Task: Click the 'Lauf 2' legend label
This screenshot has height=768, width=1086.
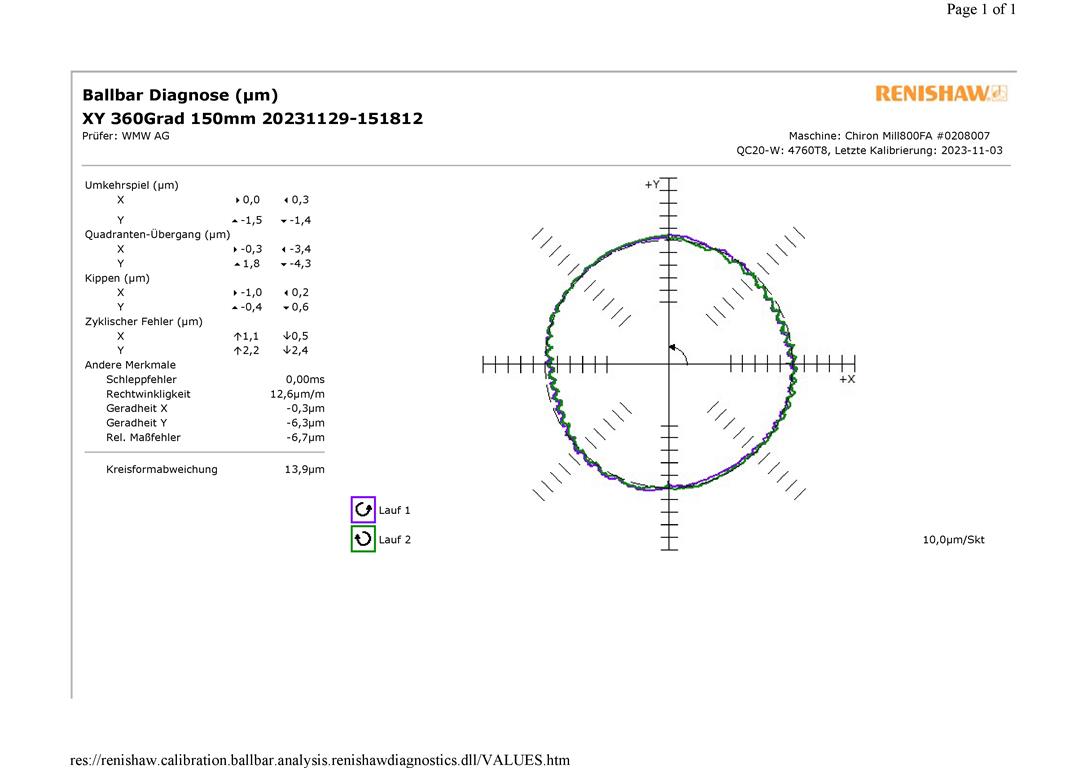Action: coord(394,539)
